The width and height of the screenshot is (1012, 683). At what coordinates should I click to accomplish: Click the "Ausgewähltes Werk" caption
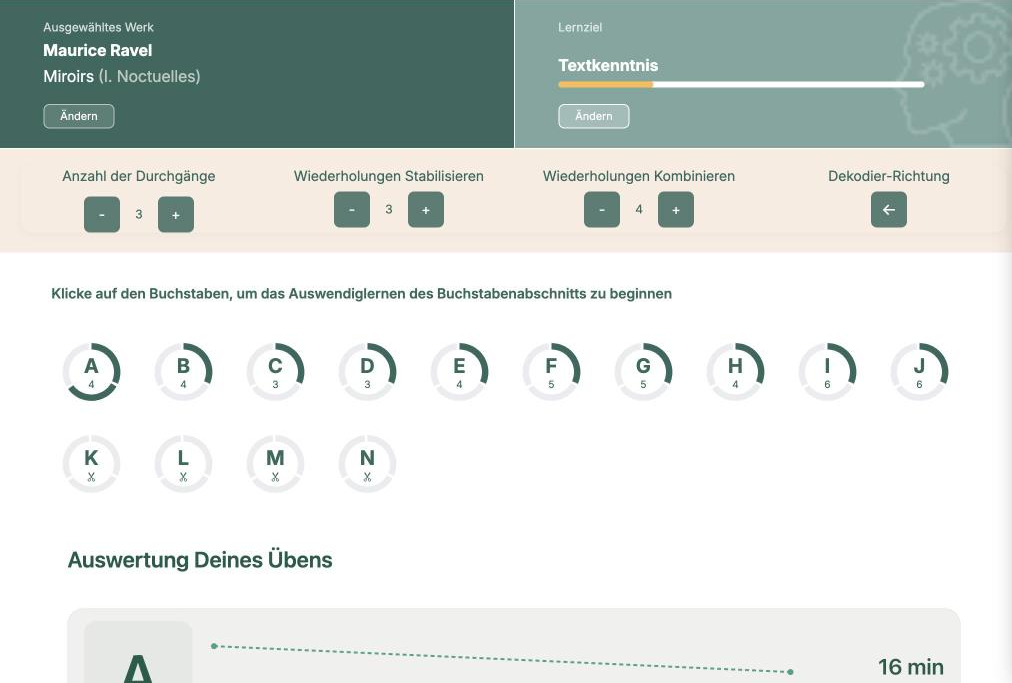pos(98,27)
